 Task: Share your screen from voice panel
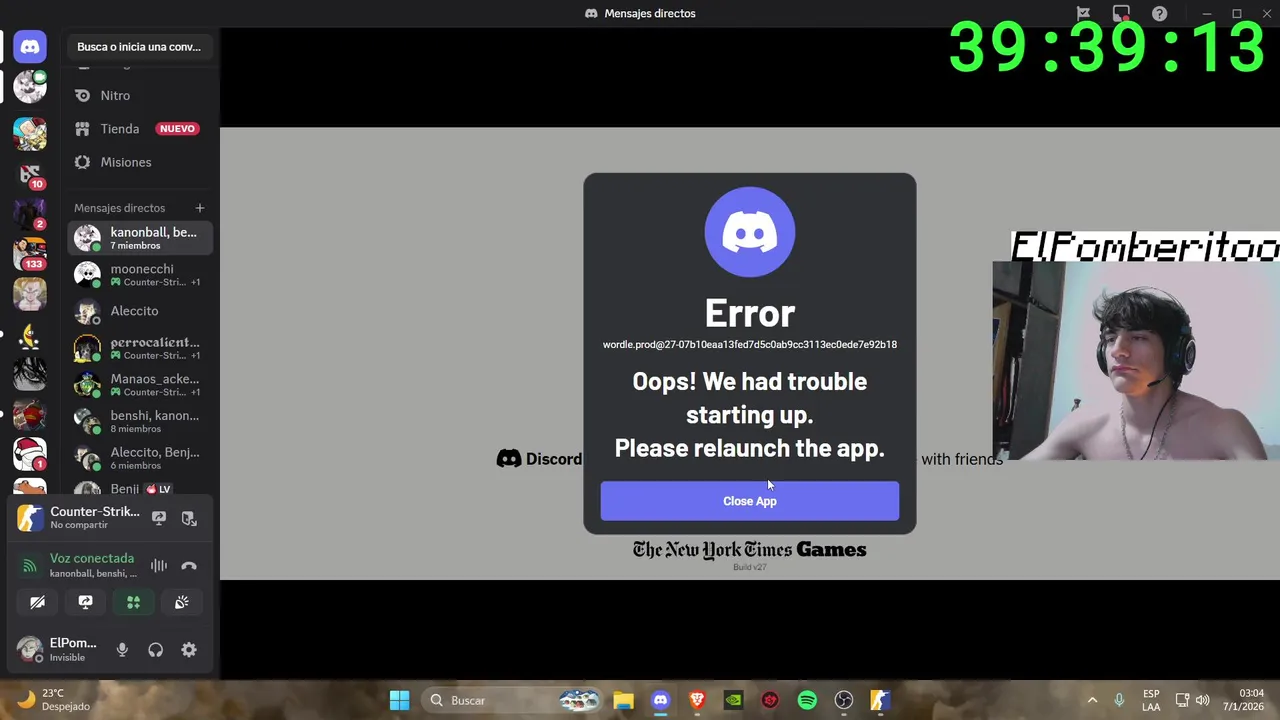[x=85, y=602]
